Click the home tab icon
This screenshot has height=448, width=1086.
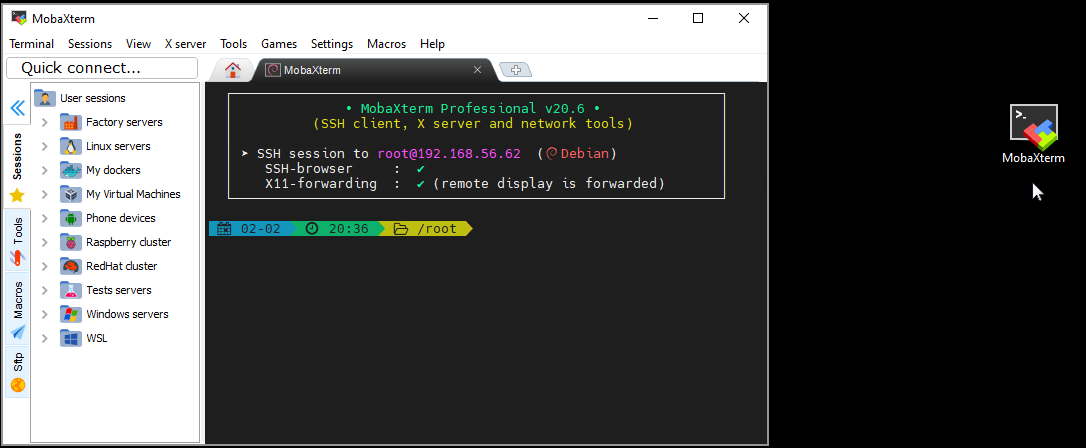233,70
